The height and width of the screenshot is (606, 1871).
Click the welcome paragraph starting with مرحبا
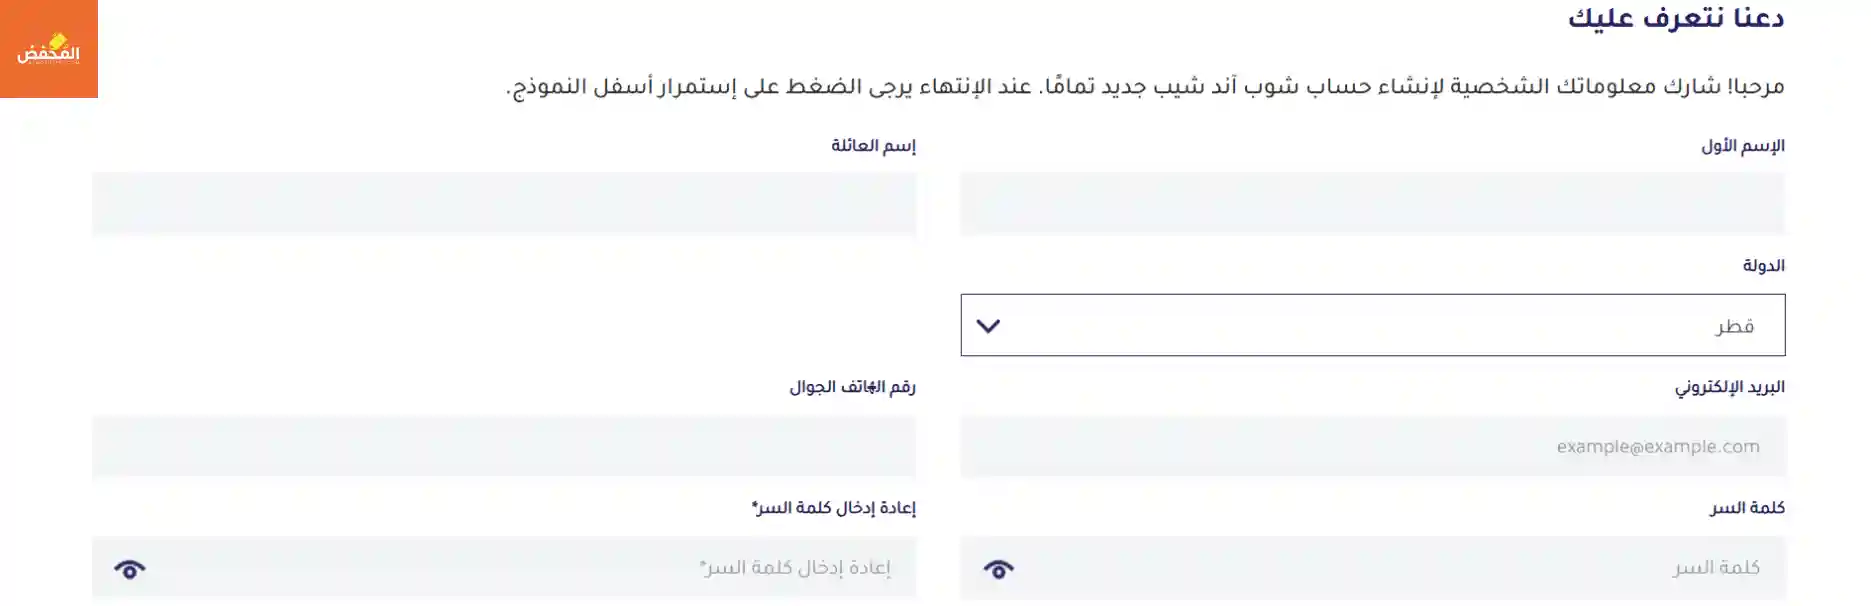pos(1145,86)
